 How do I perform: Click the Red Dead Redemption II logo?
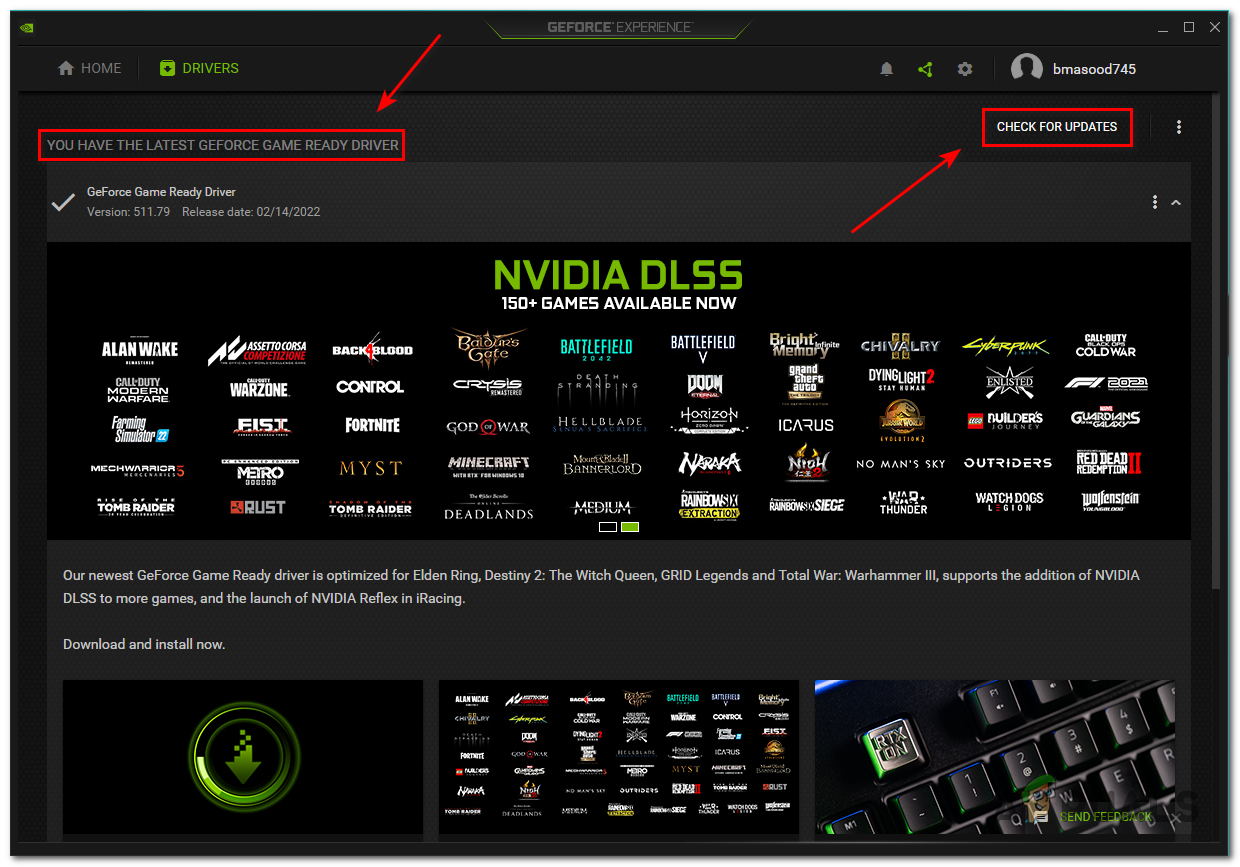1108,463
